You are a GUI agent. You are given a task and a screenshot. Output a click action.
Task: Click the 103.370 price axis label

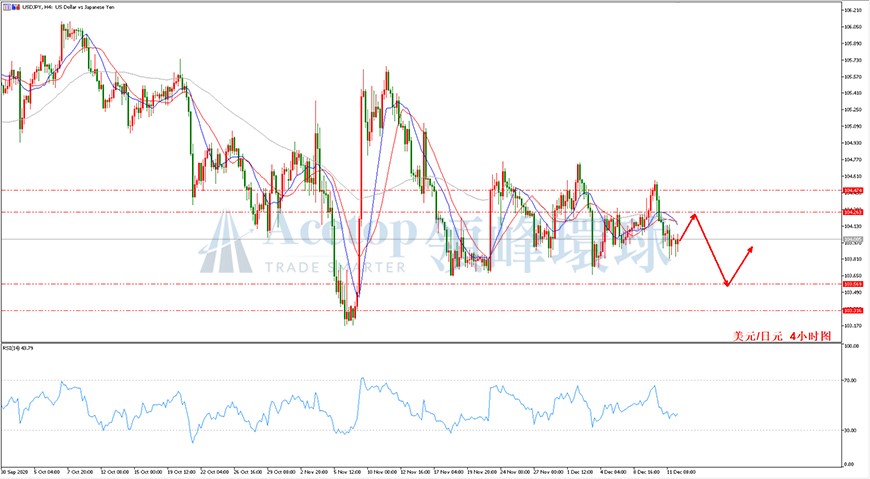(x=852, y=325)
